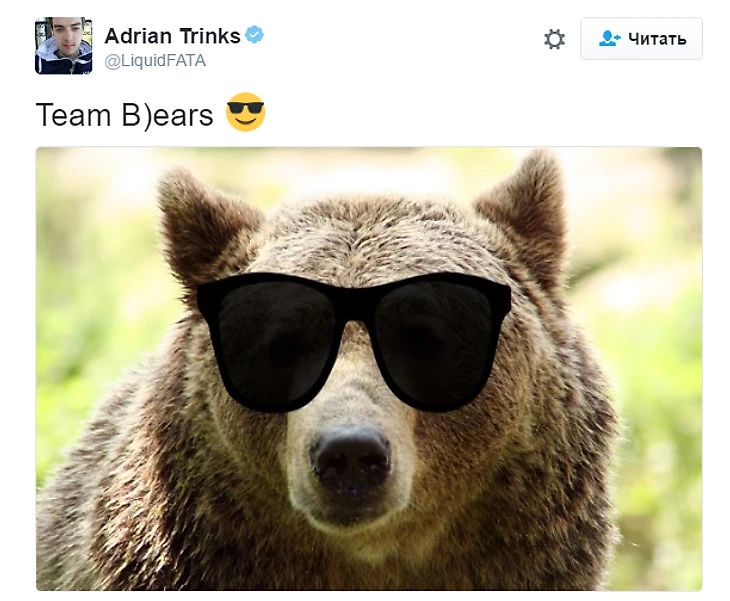Open the Adrian Trinks display name link
The image size is (730, 601).
click(x=172, y=36)
